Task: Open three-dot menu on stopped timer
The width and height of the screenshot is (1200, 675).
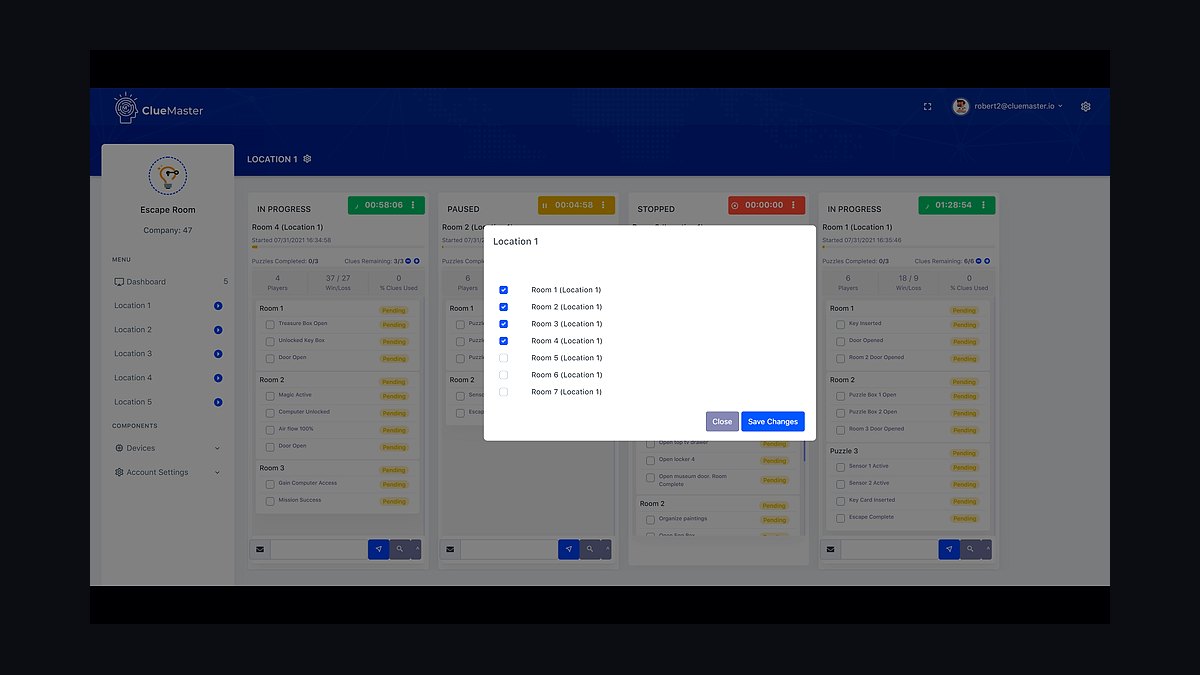Action: pyautogui.click(x=793, y=205)
